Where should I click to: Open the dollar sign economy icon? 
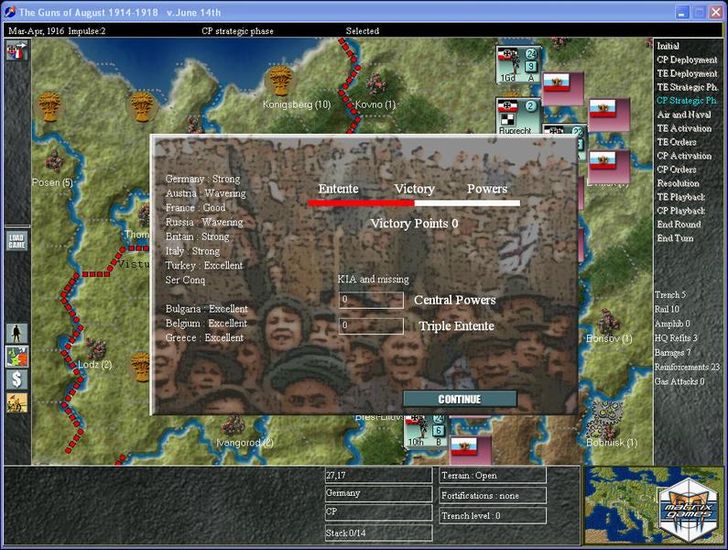click(x=17, y=379)
